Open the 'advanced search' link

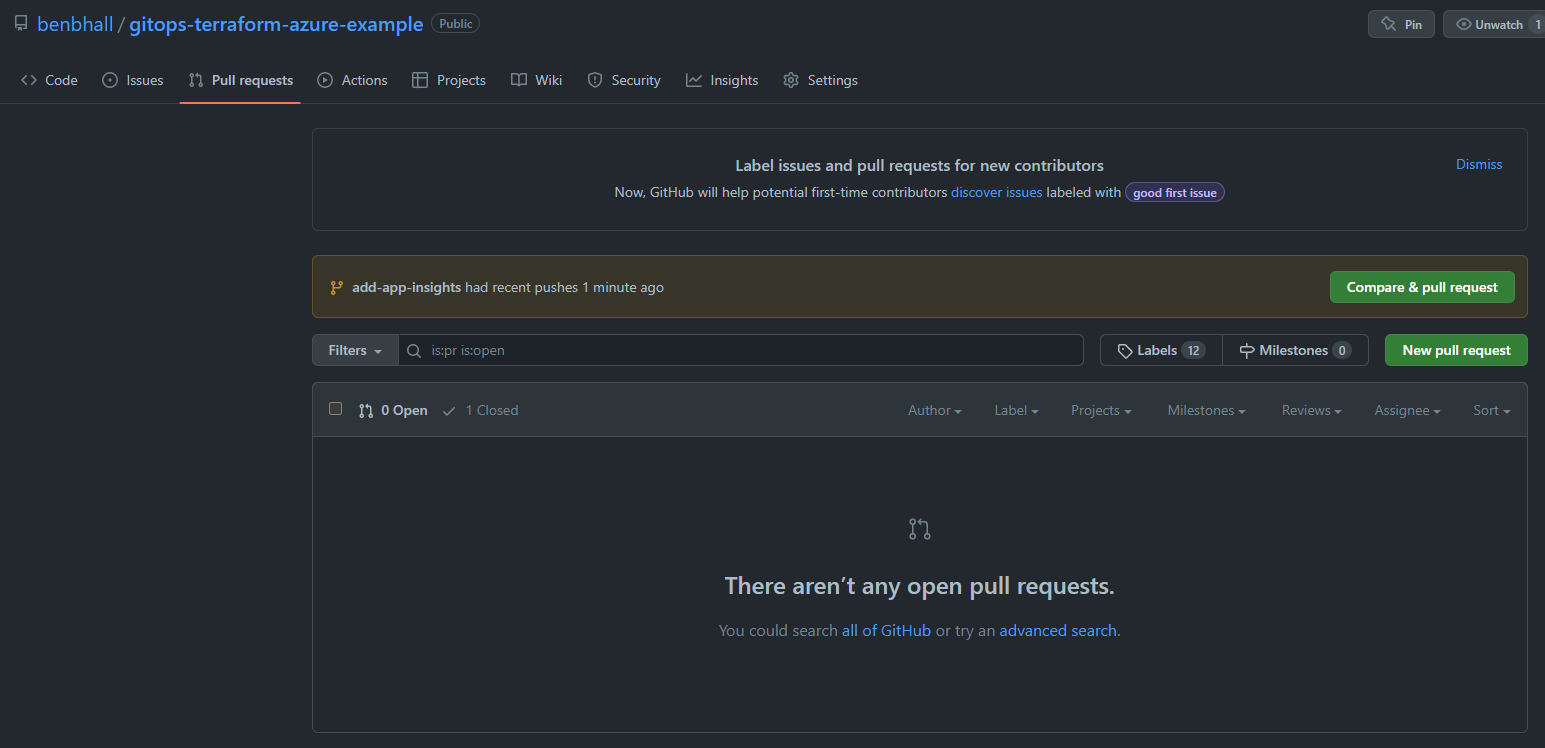point(1058,630)
